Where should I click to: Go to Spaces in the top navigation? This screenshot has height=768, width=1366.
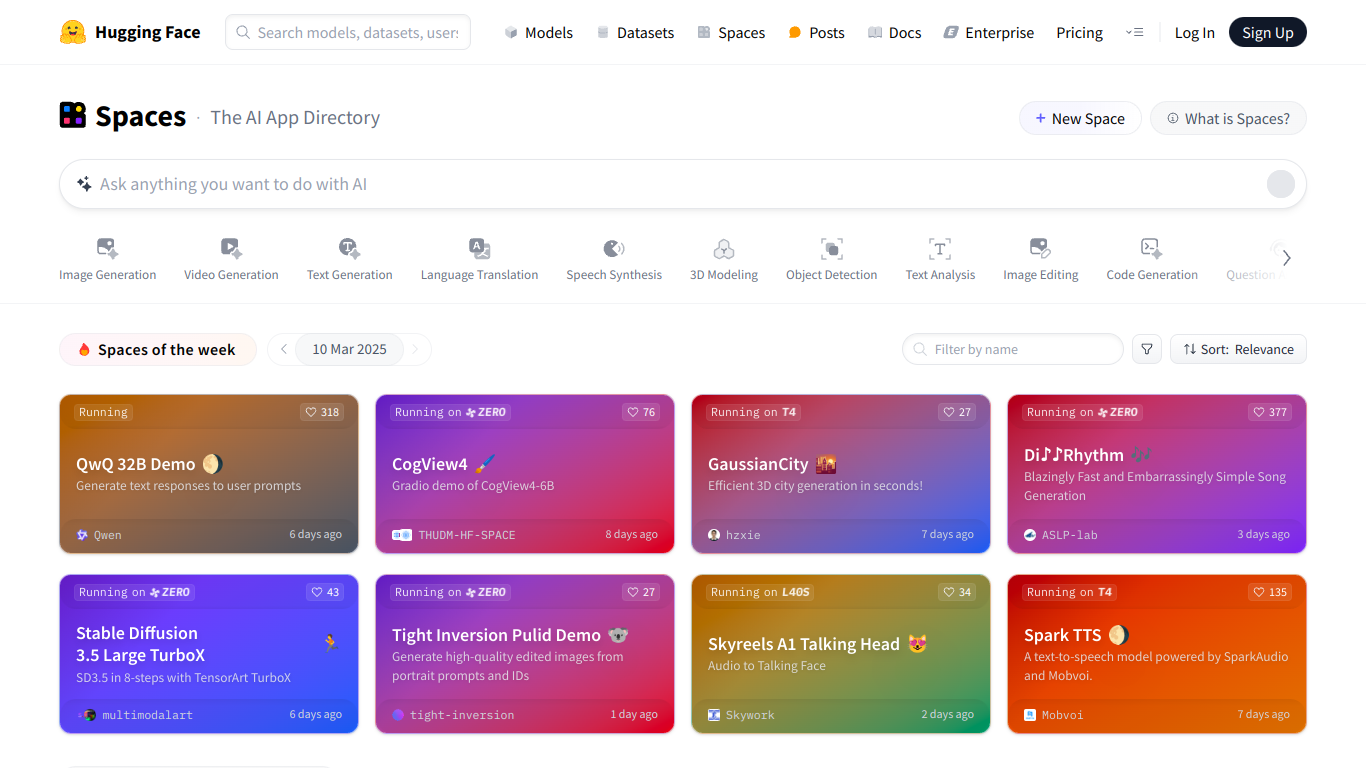tap(731, 32)
